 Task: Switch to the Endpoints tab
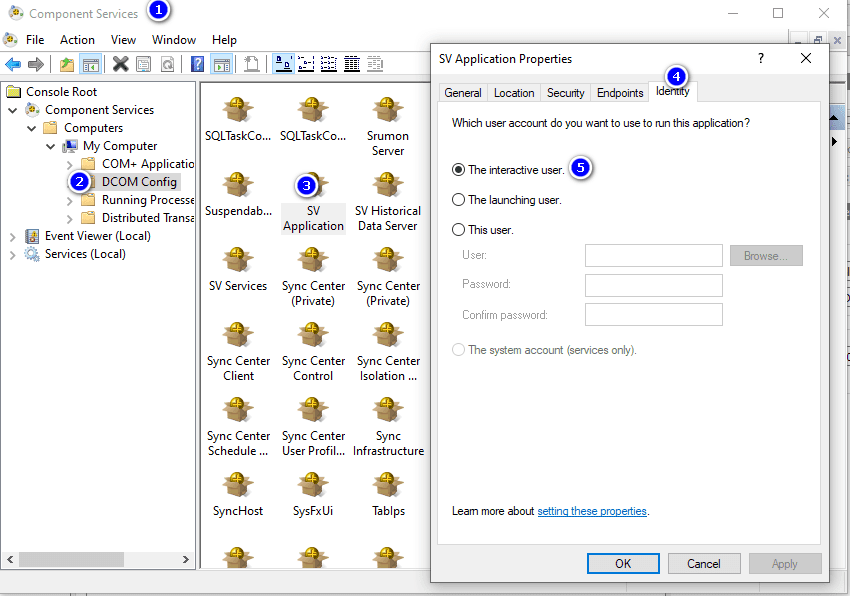pyautogui.click(x=620, y=93)
